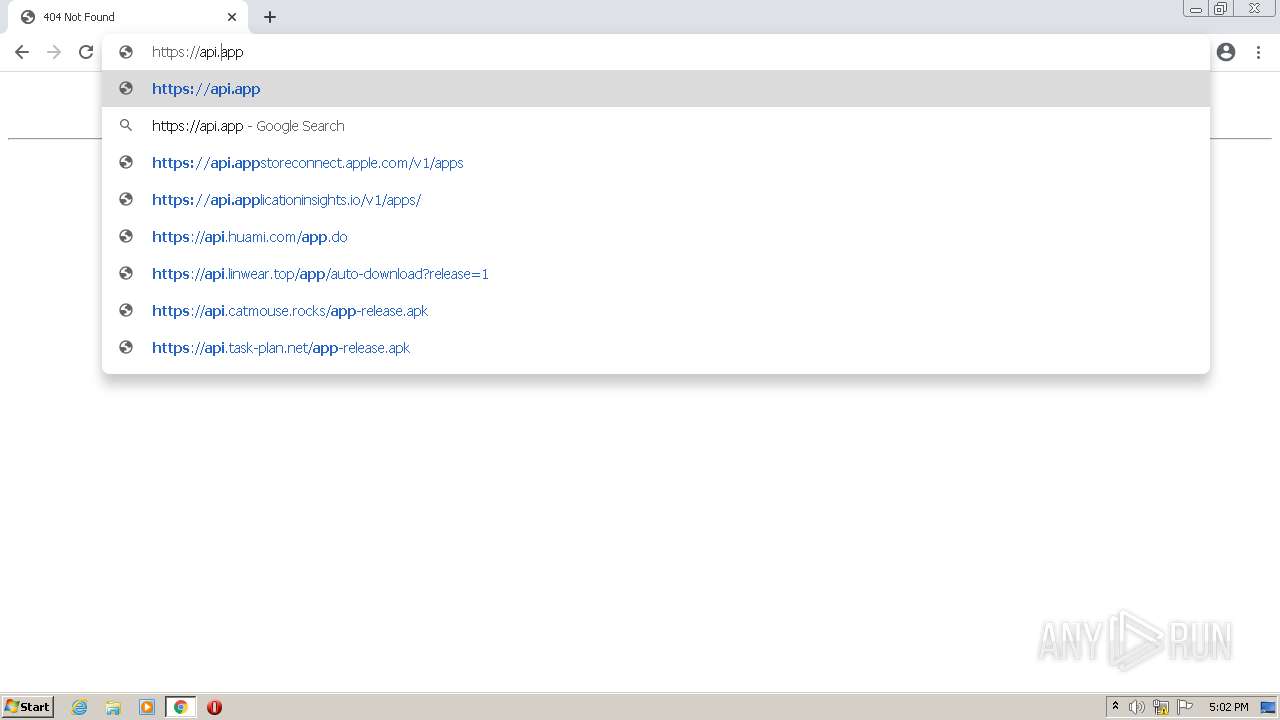Switch to Chrome in the taskbar
Viewport: 1280px width, 720px height.
(x=180, y=707)
